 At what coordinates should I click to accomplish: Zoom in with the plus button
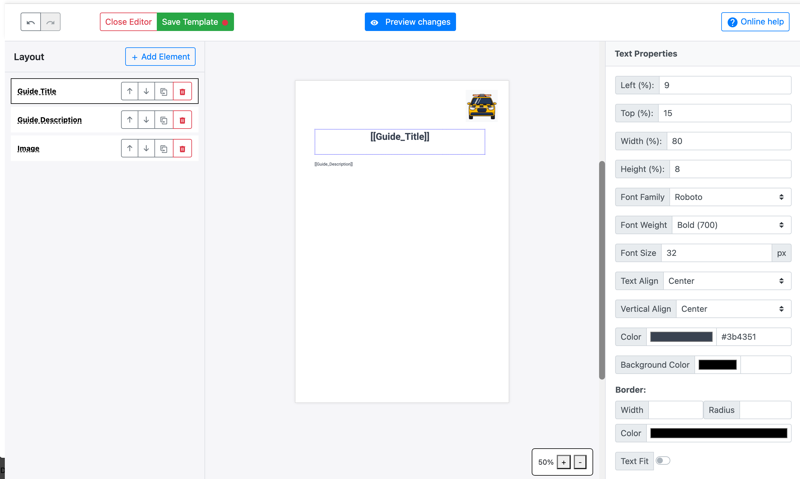tap(564, 462)
